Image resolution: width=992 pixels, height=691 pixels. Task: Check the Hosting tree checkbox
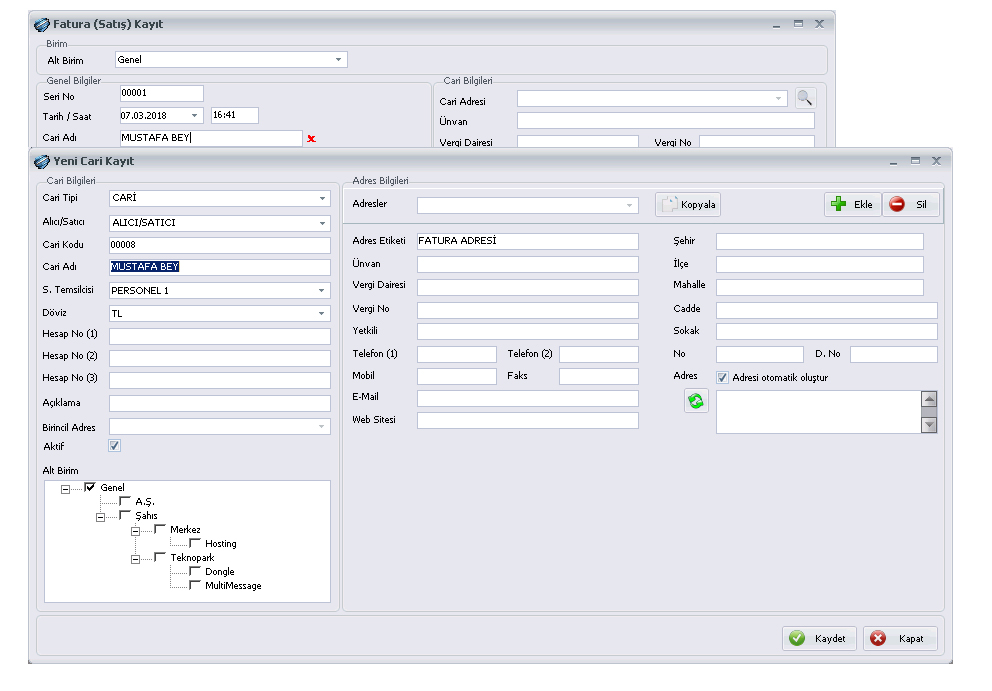coord(195,543)
